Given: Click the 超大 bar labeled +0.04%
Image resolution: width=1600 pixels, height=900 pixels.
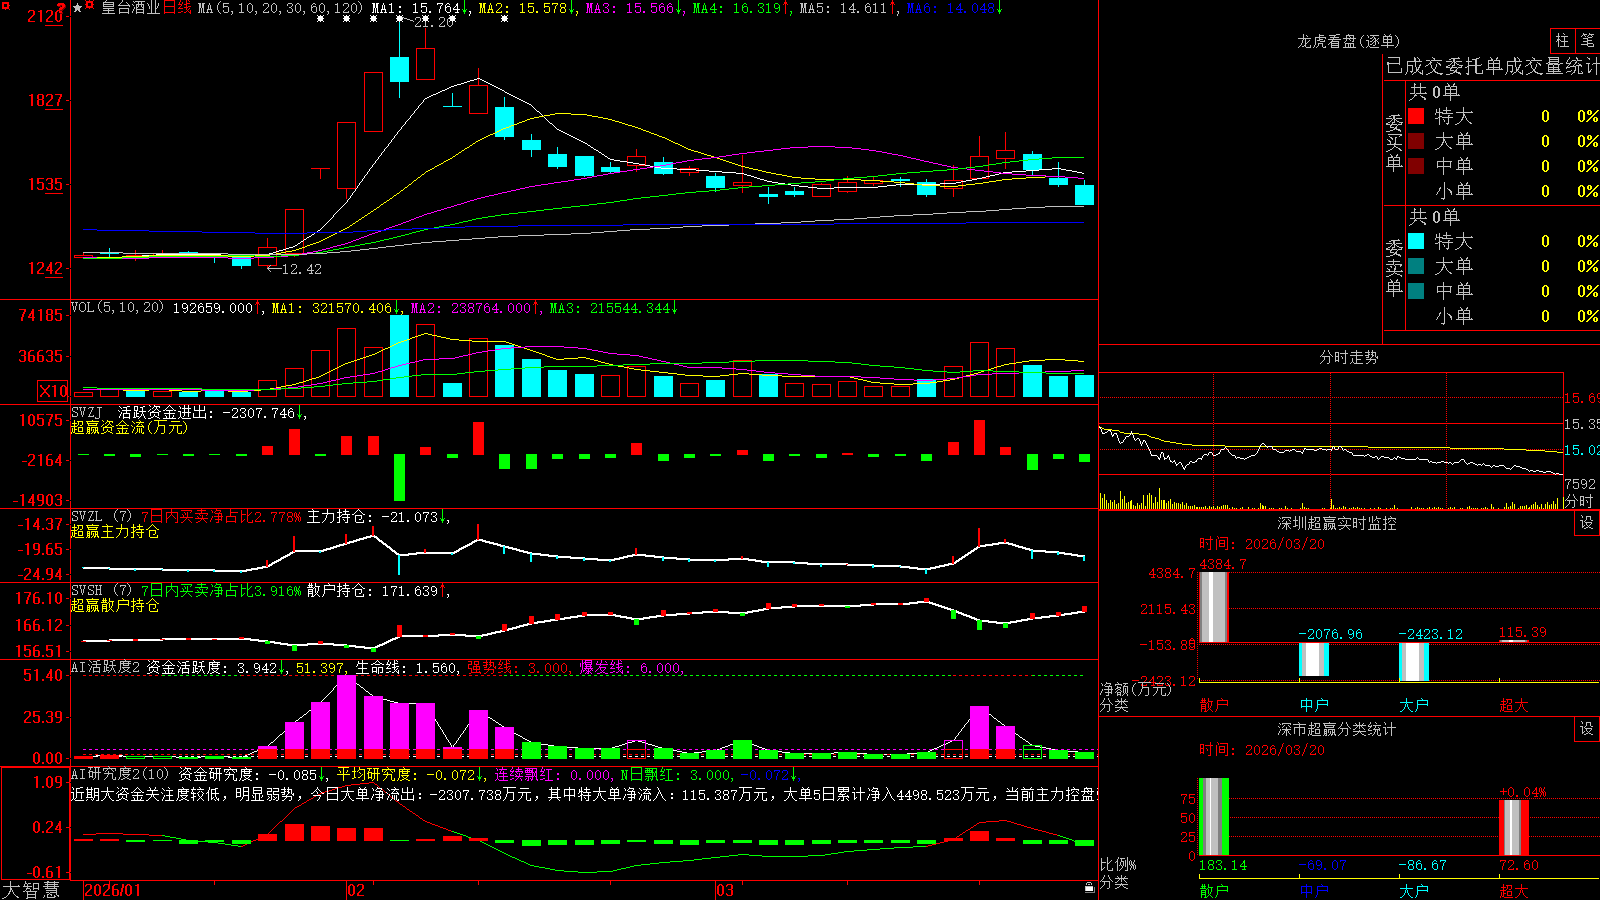Looking at the screenshot, I should pyautogui.click(x=1514, y=827).
